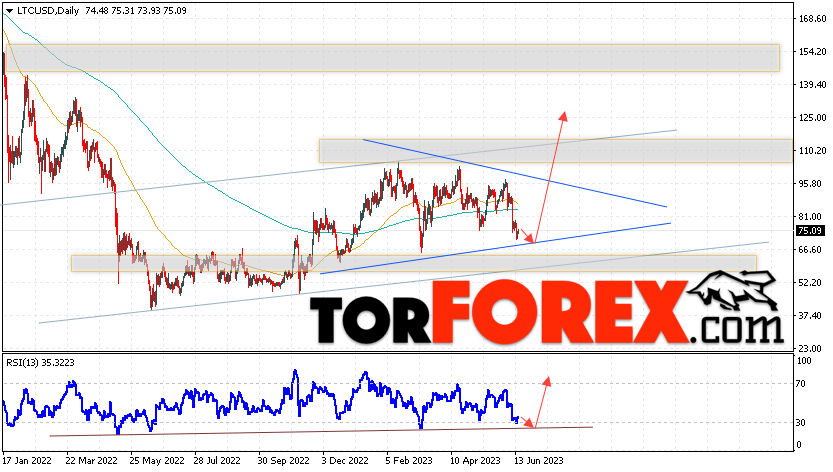
Task: Click the 95.80 price axis label
Action: tap(811, 183)
